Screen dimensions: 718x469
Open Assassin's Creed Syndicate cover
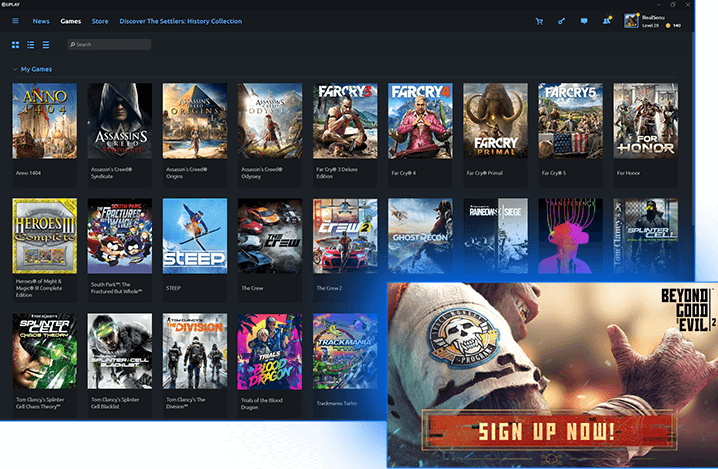click(120, 121)
